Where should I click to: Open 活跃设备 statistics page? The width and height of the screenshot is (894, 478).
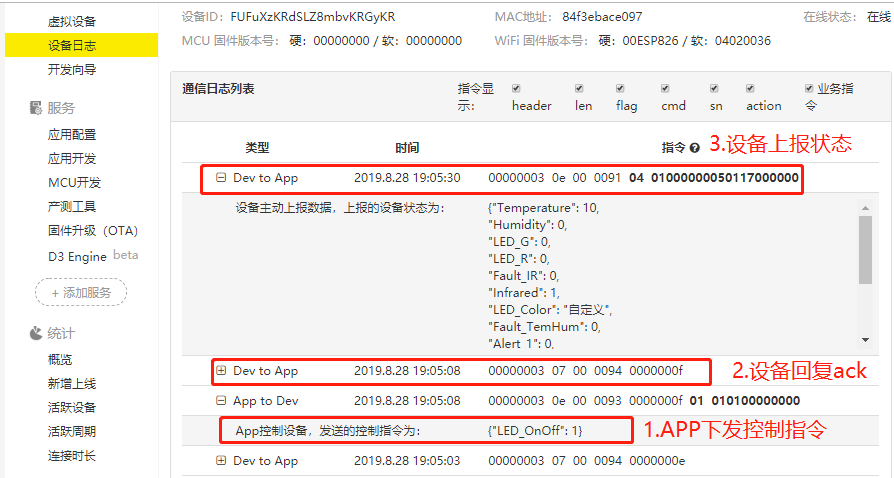tap(73, 408)
